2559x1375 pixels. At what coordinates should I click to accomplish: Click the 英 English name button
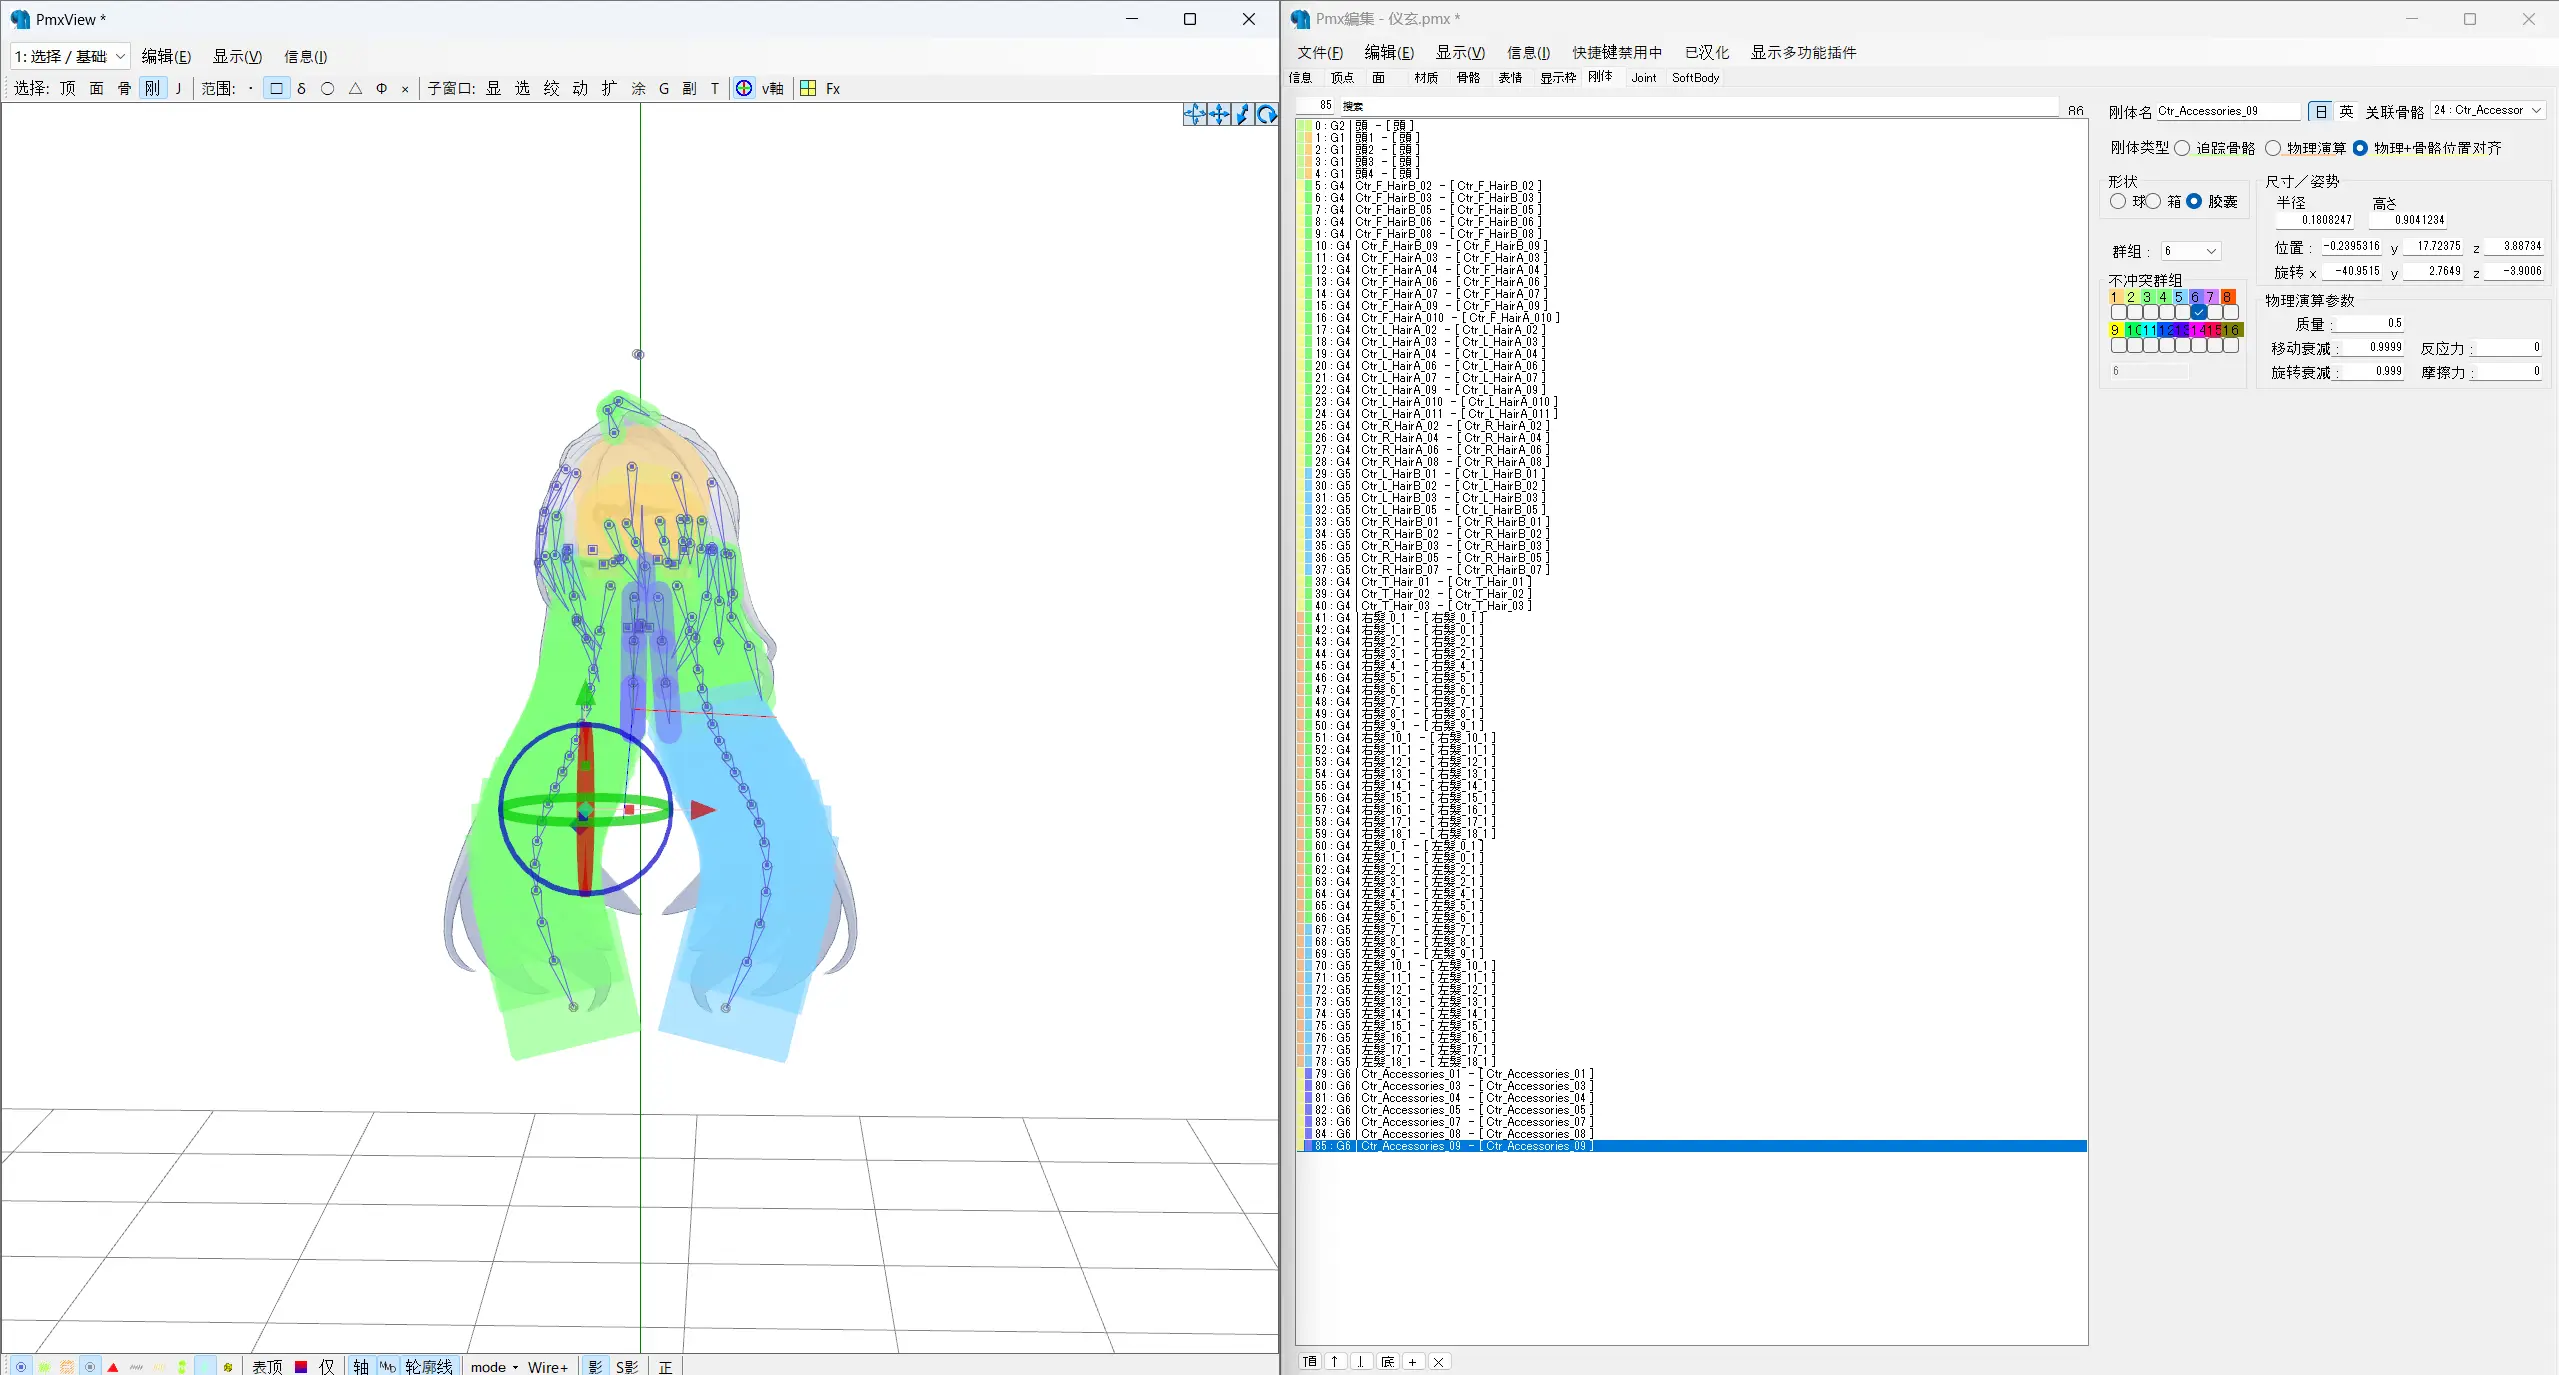2346,111
